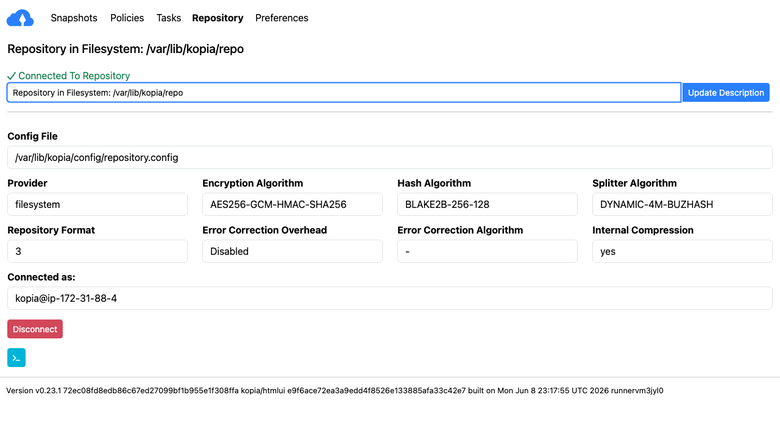
Task: Click the Encryption Algorithm AES256 field
Action: (292, 204)
